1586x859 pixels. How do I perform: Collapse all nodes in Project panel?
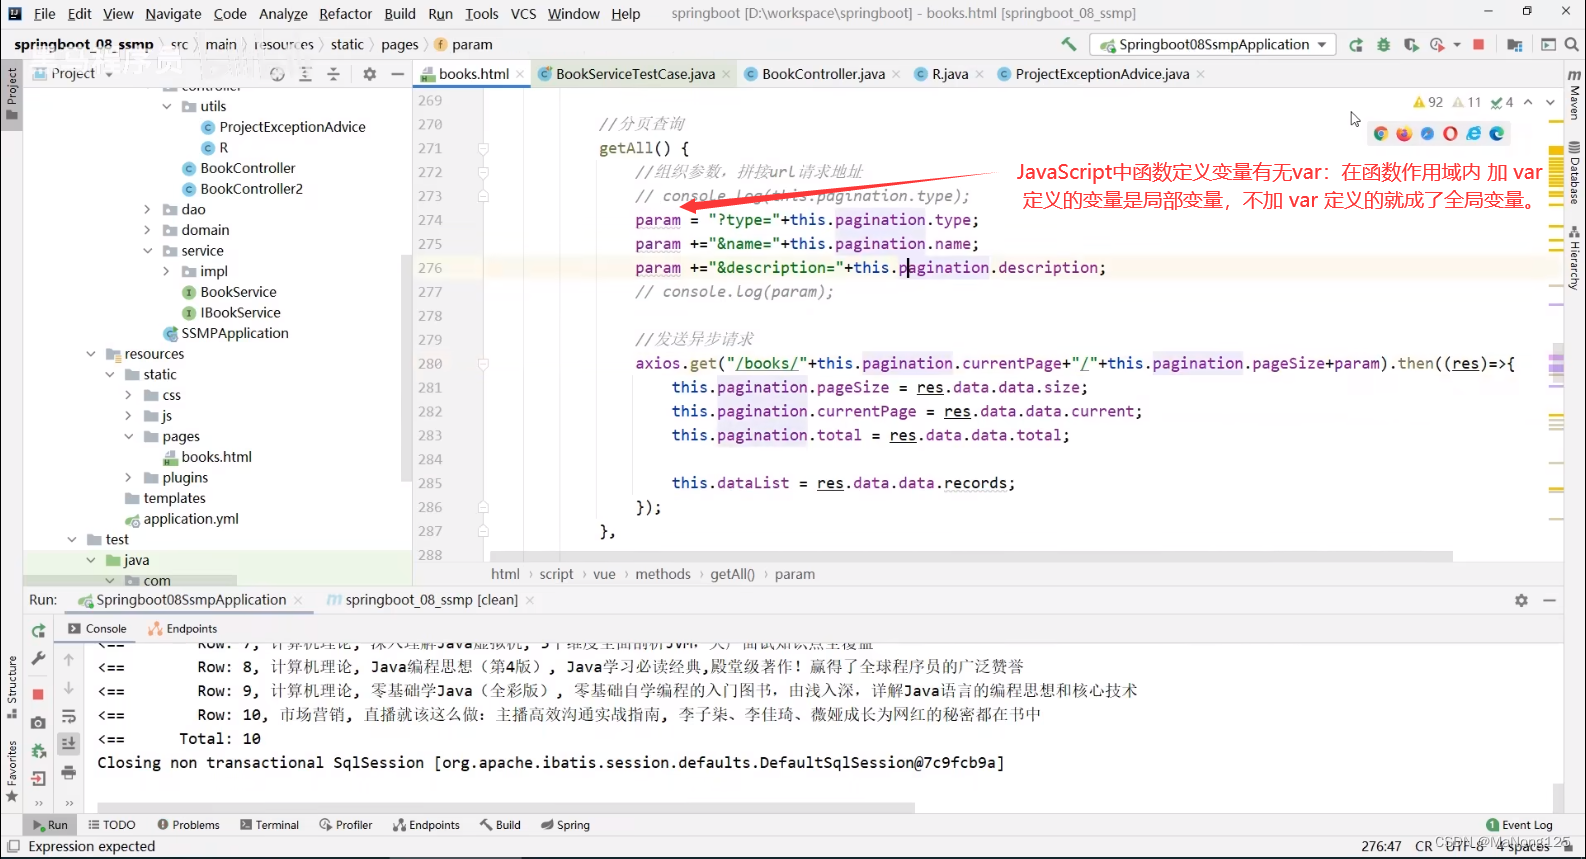334,74
